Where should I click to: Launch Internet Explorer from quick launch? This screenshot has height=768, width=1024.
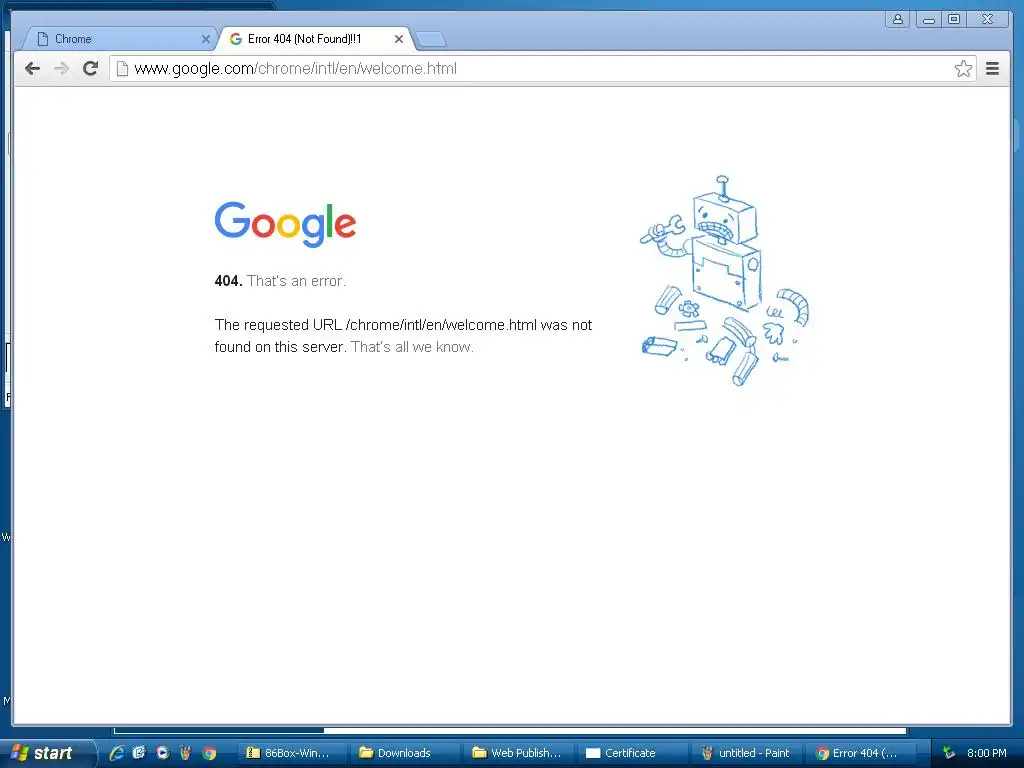(x=116, y=753)
